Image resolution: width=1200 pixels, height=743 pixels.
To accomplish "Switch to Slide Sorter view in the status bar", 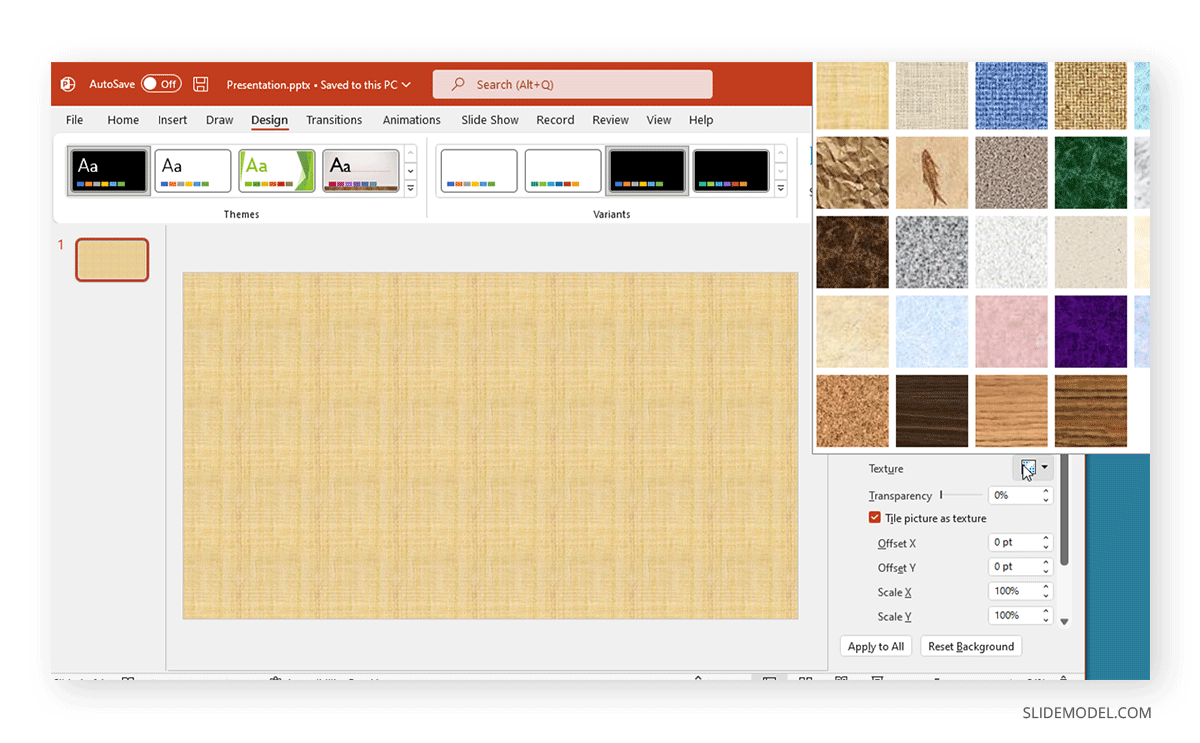I will [806, 679].
